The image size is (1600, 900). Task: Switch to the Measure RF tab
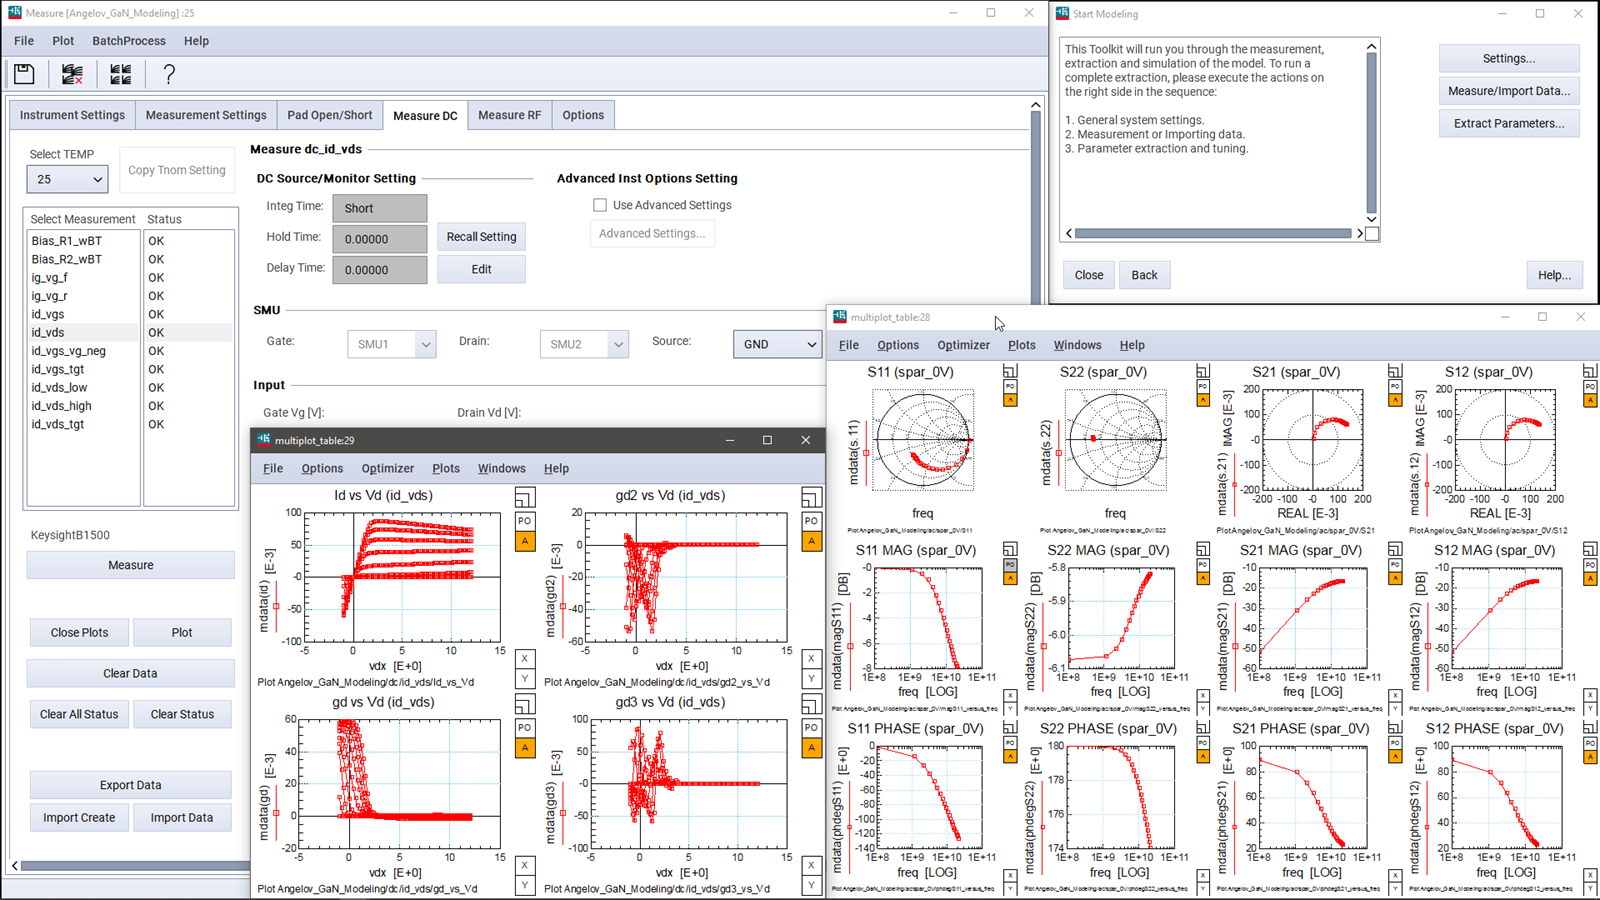[509, 115]
